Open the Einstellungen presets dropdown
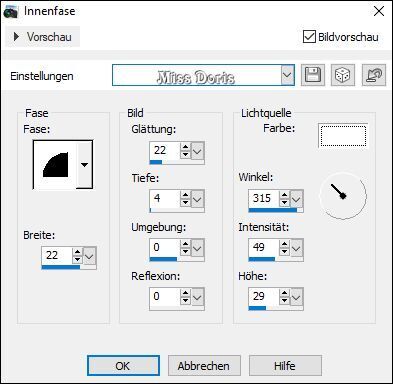This screenshot has width=393, height=384. click(x=287, y=75)
